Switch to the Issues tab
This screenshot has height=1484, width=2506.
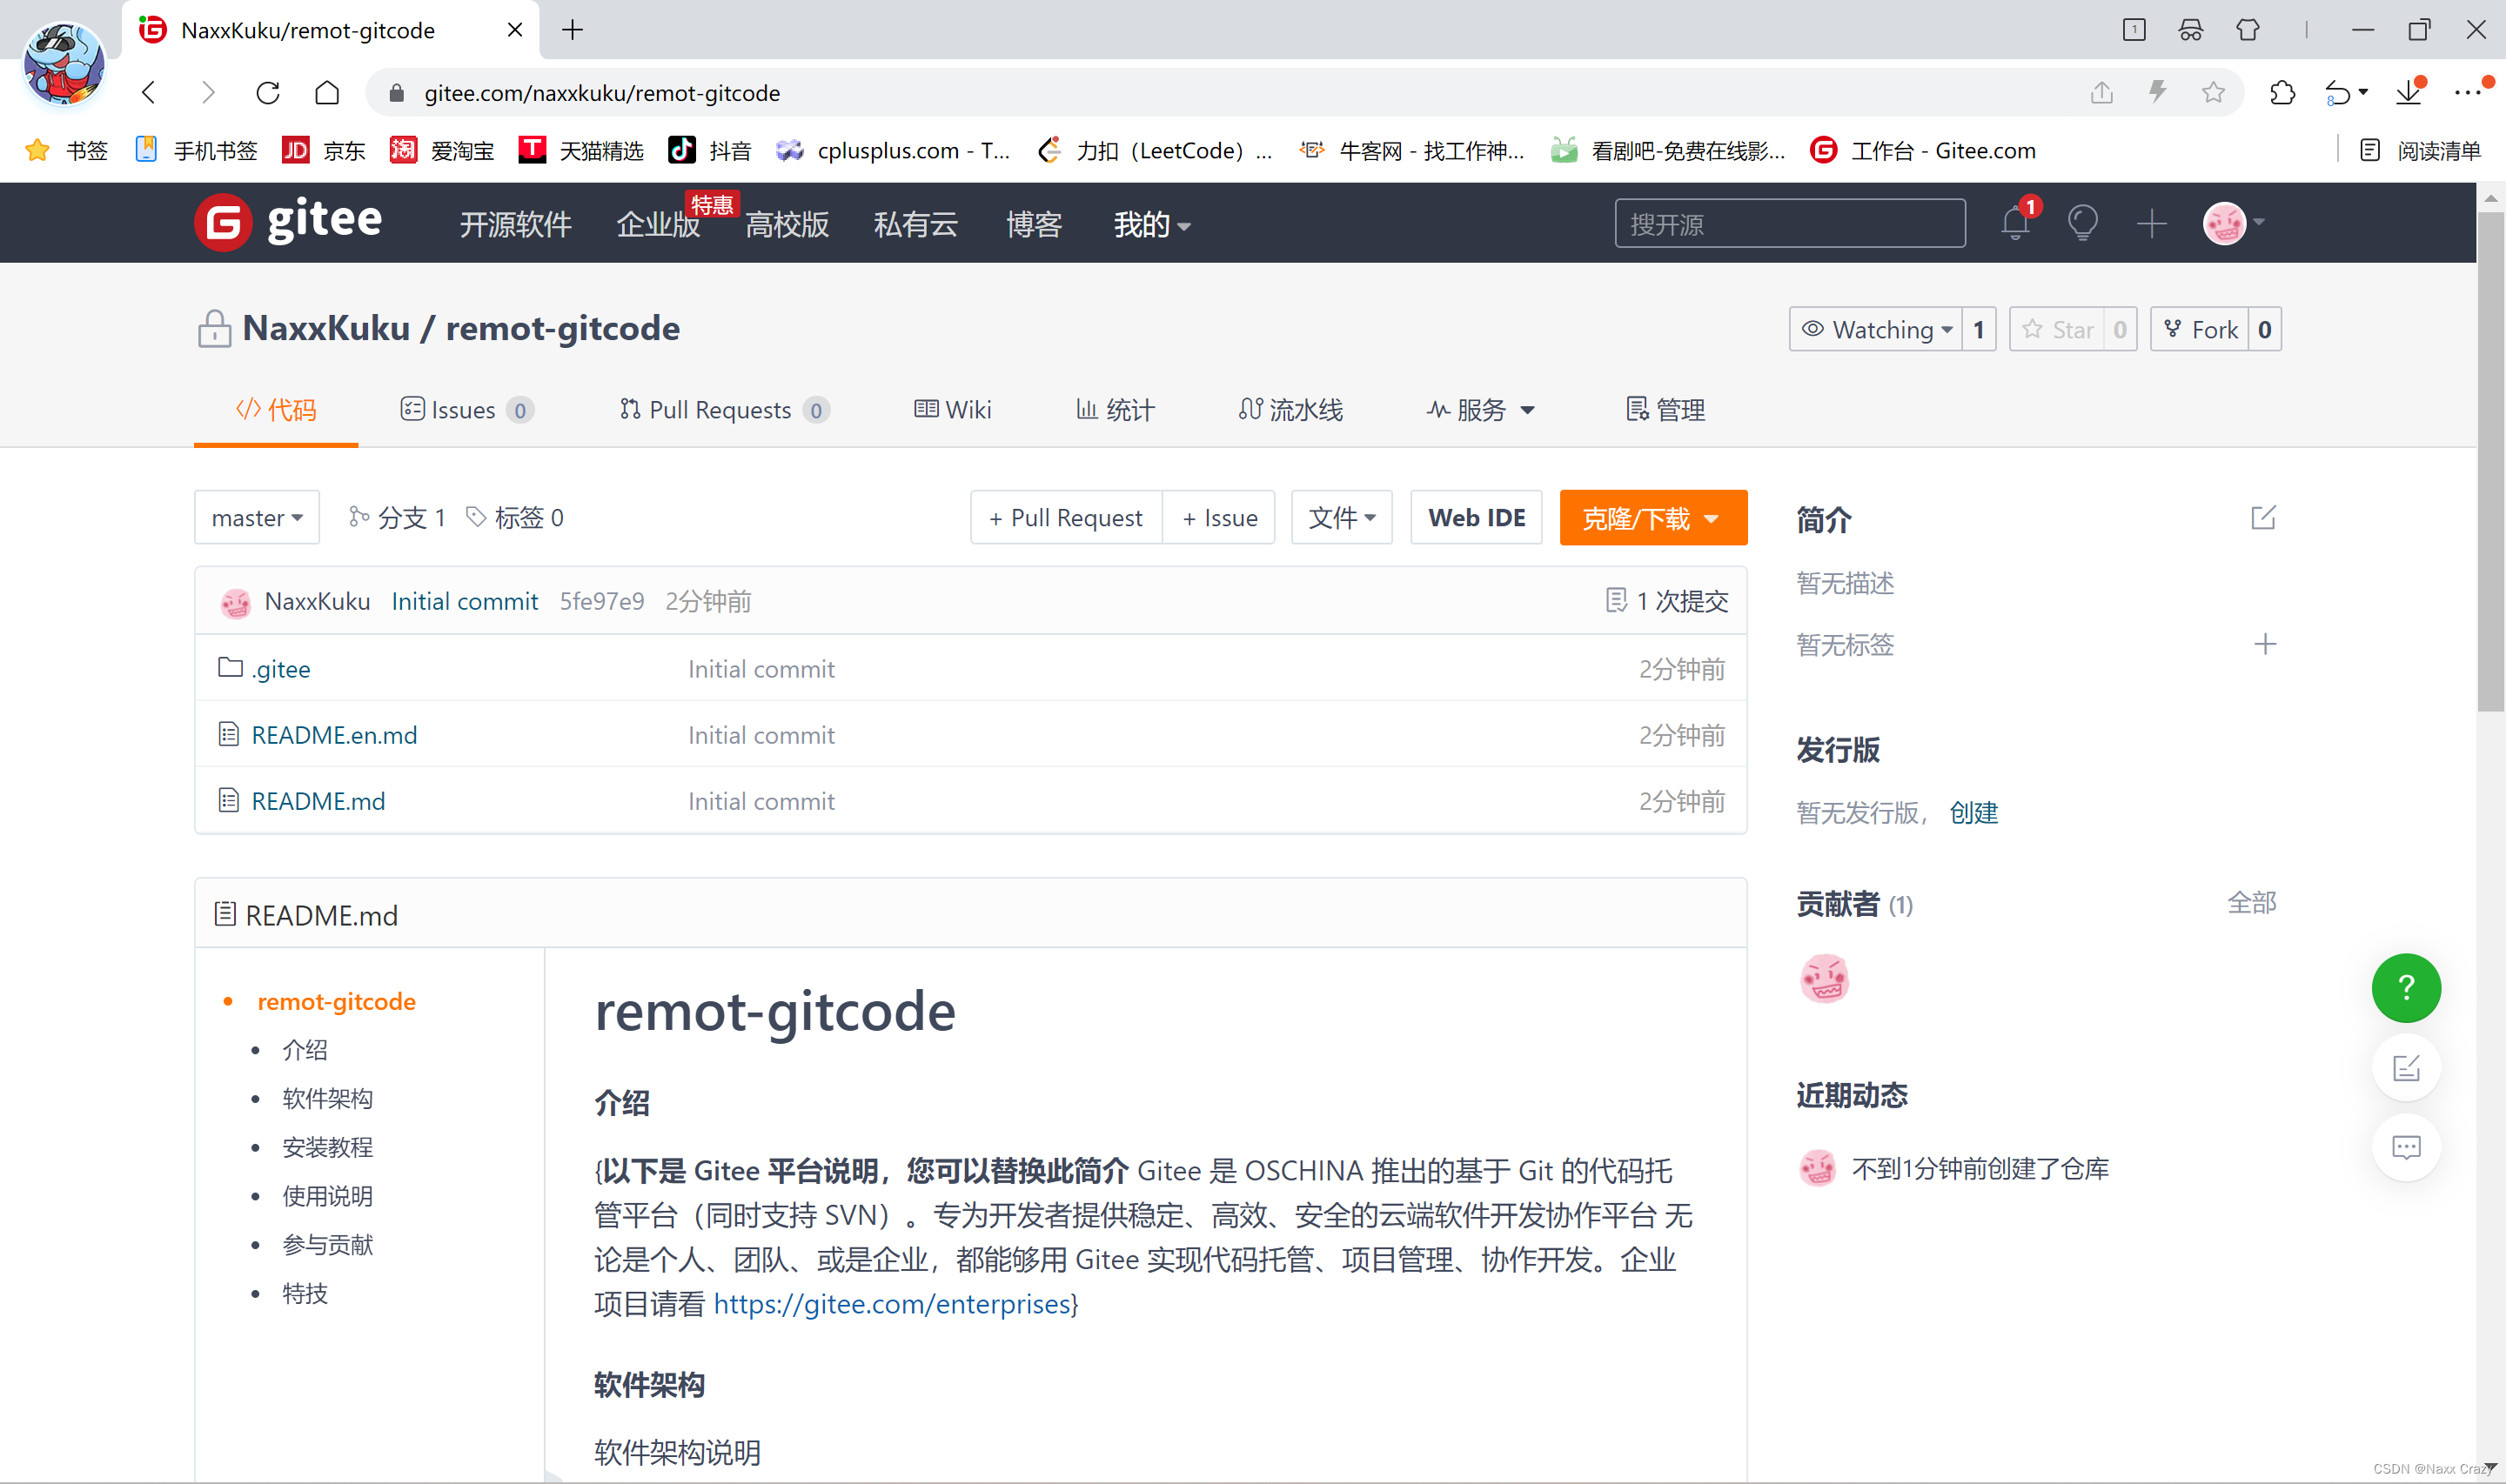464,409
